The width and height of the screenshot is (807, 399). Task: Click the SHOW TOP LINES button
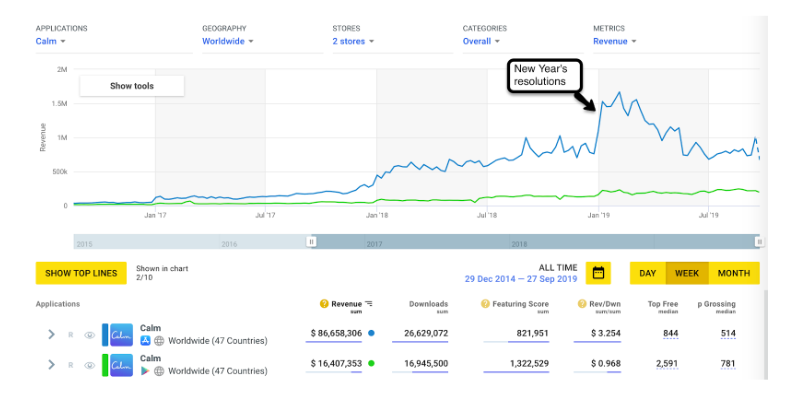[81, 273]
